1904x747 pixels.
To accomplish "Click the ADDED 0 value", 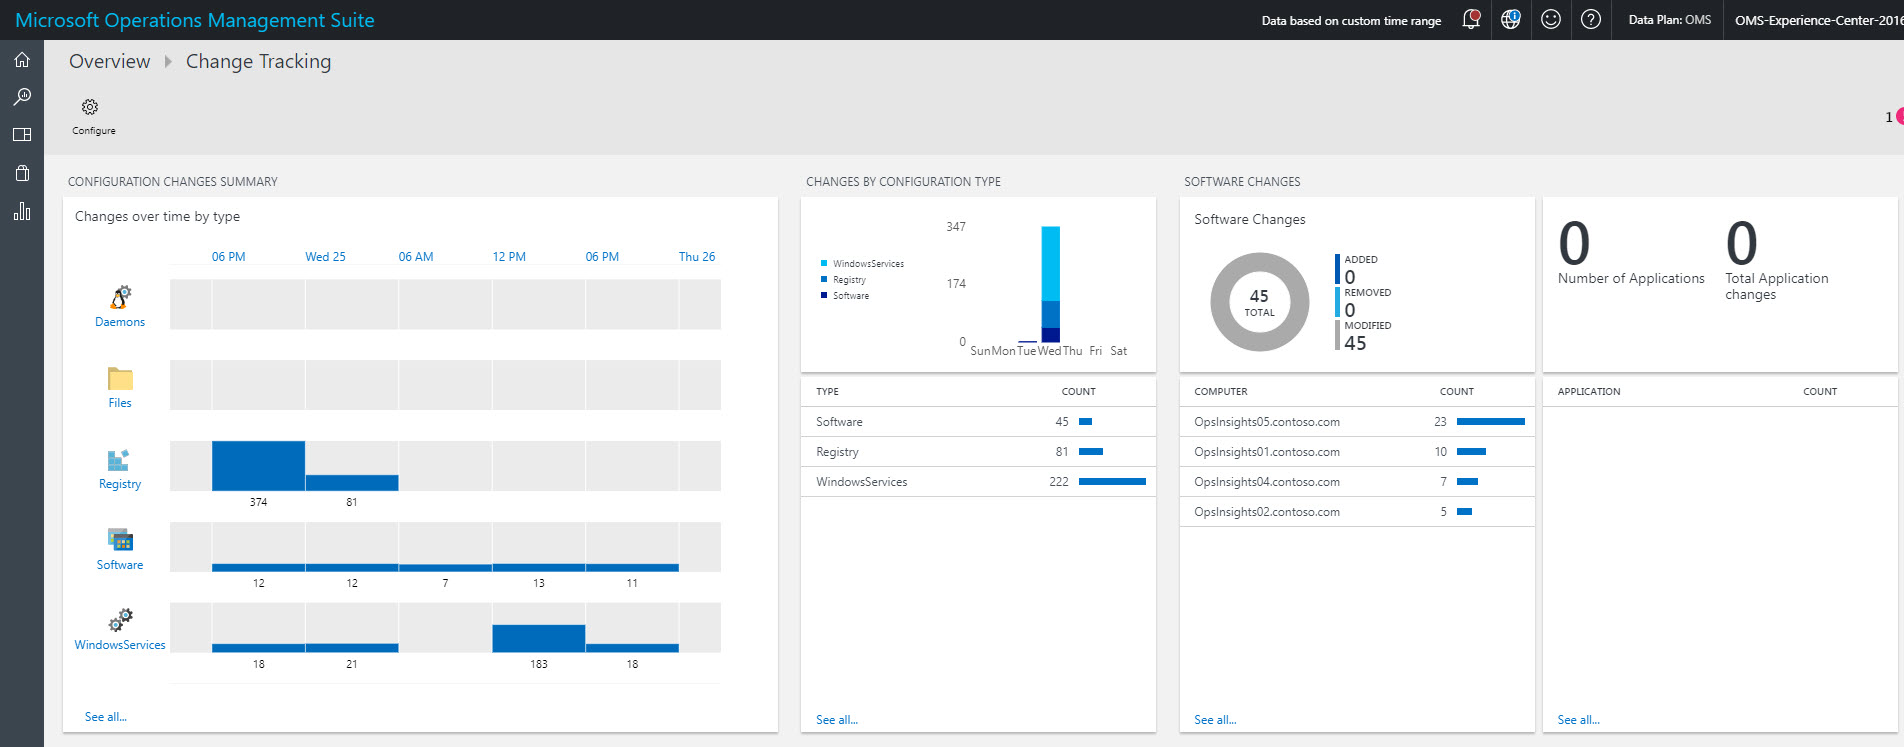I will (x=1350, y=277).
